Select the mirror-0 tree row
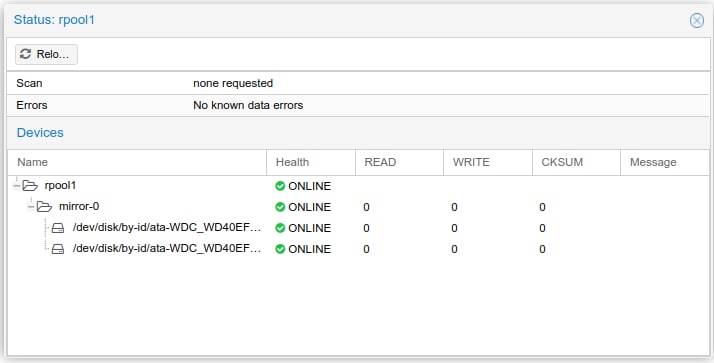 (358, 207)
